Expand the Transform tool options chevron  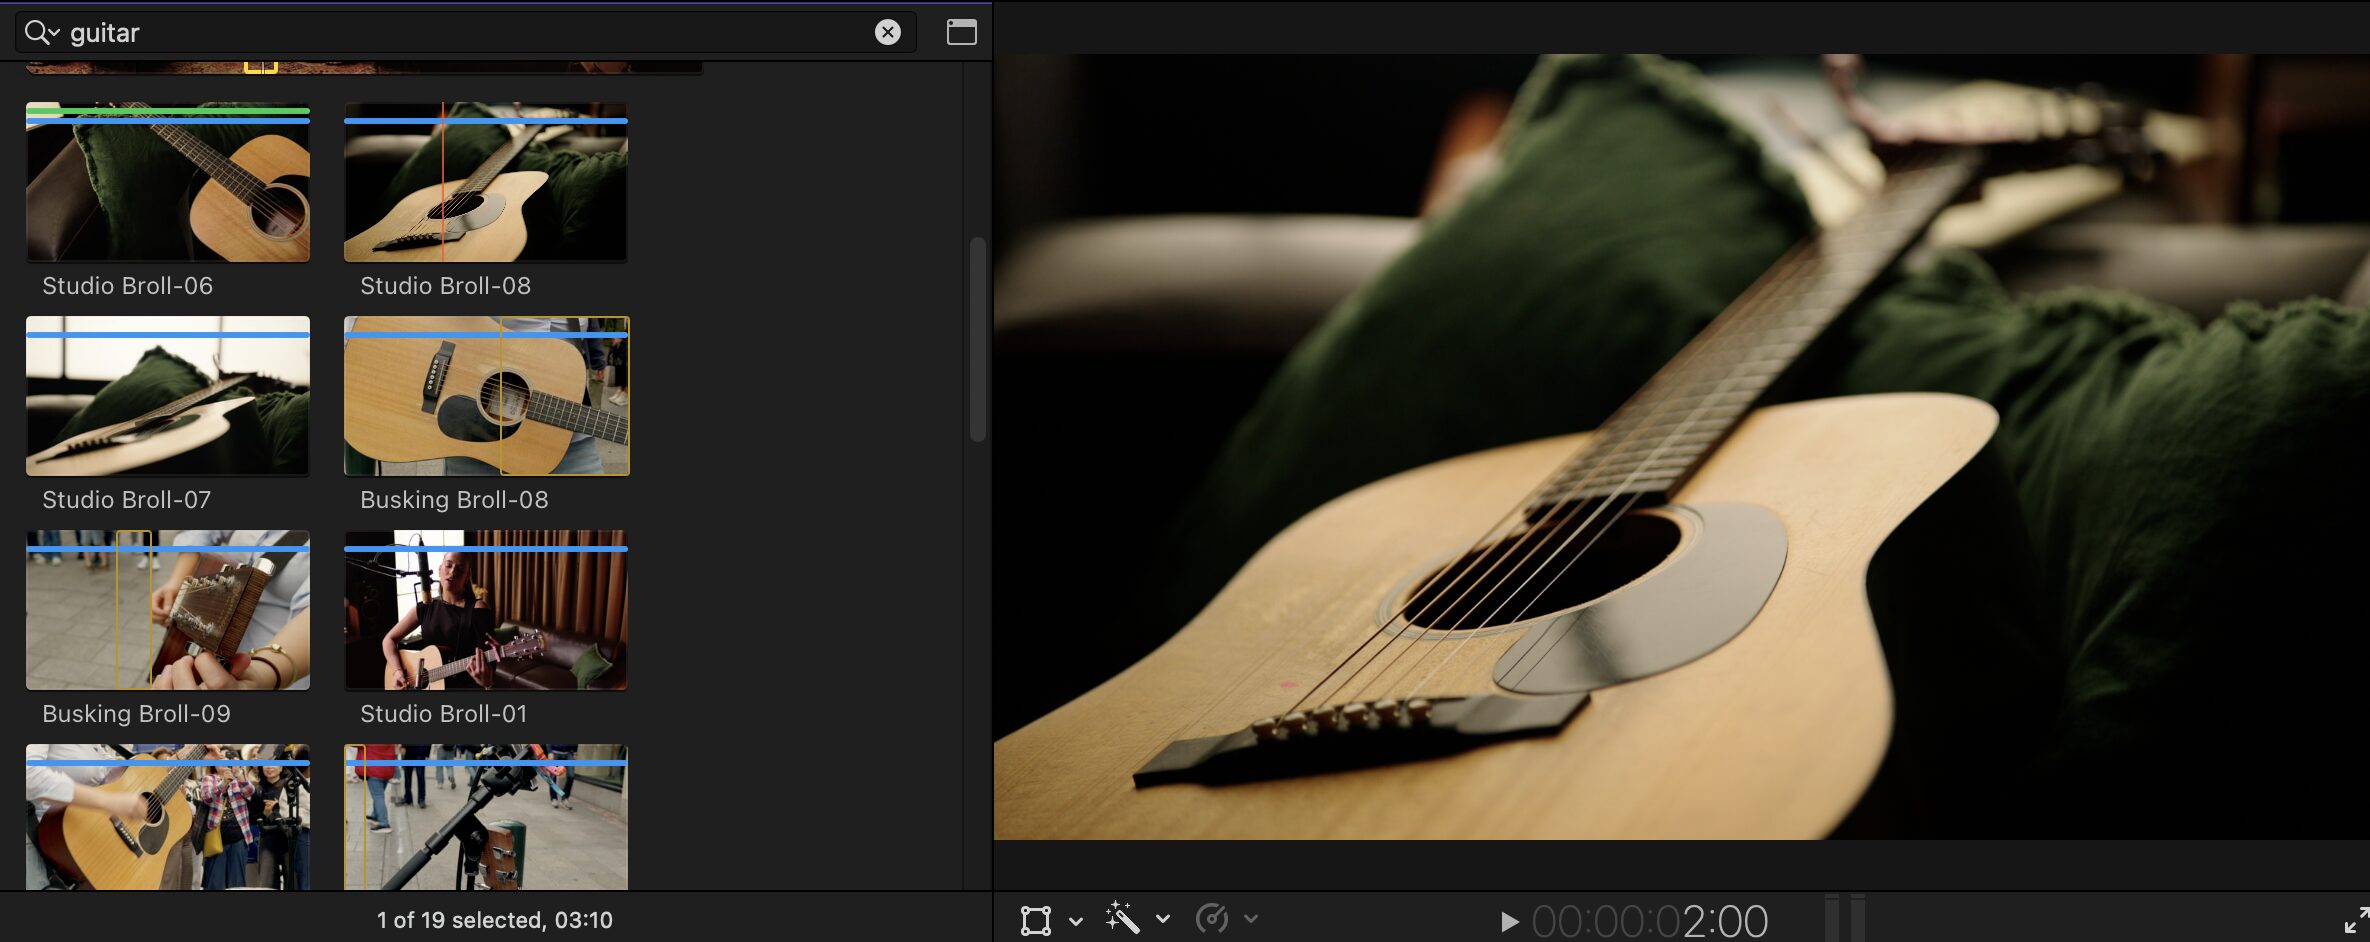tap(1076, 920)
